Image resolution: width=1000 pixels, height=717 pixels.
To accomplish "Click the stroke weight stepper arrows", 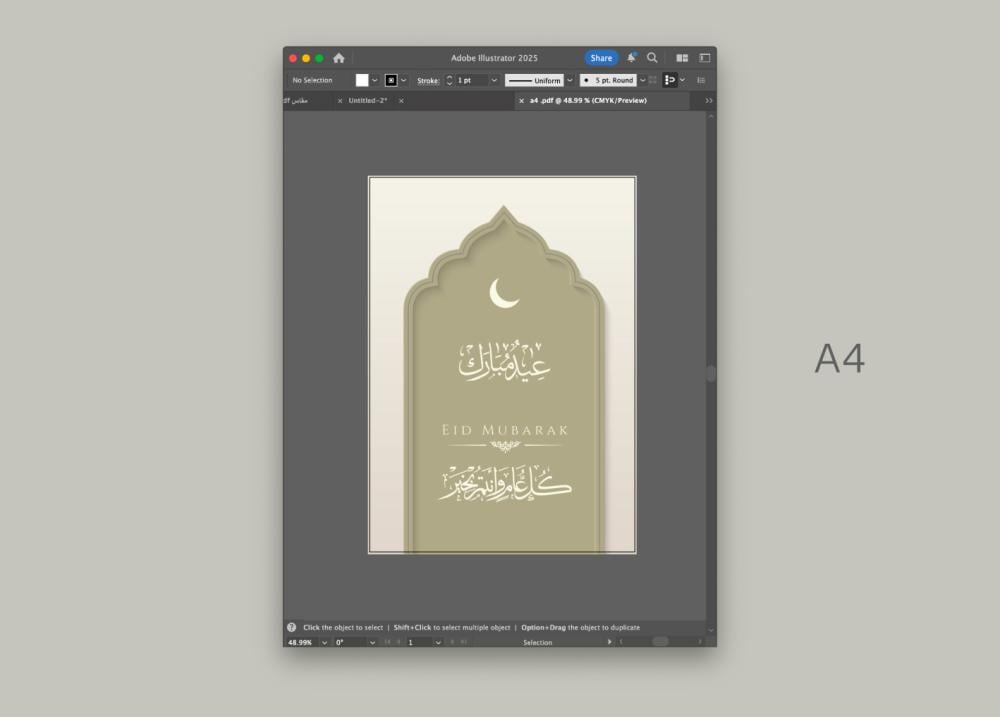I will [449, 80].
